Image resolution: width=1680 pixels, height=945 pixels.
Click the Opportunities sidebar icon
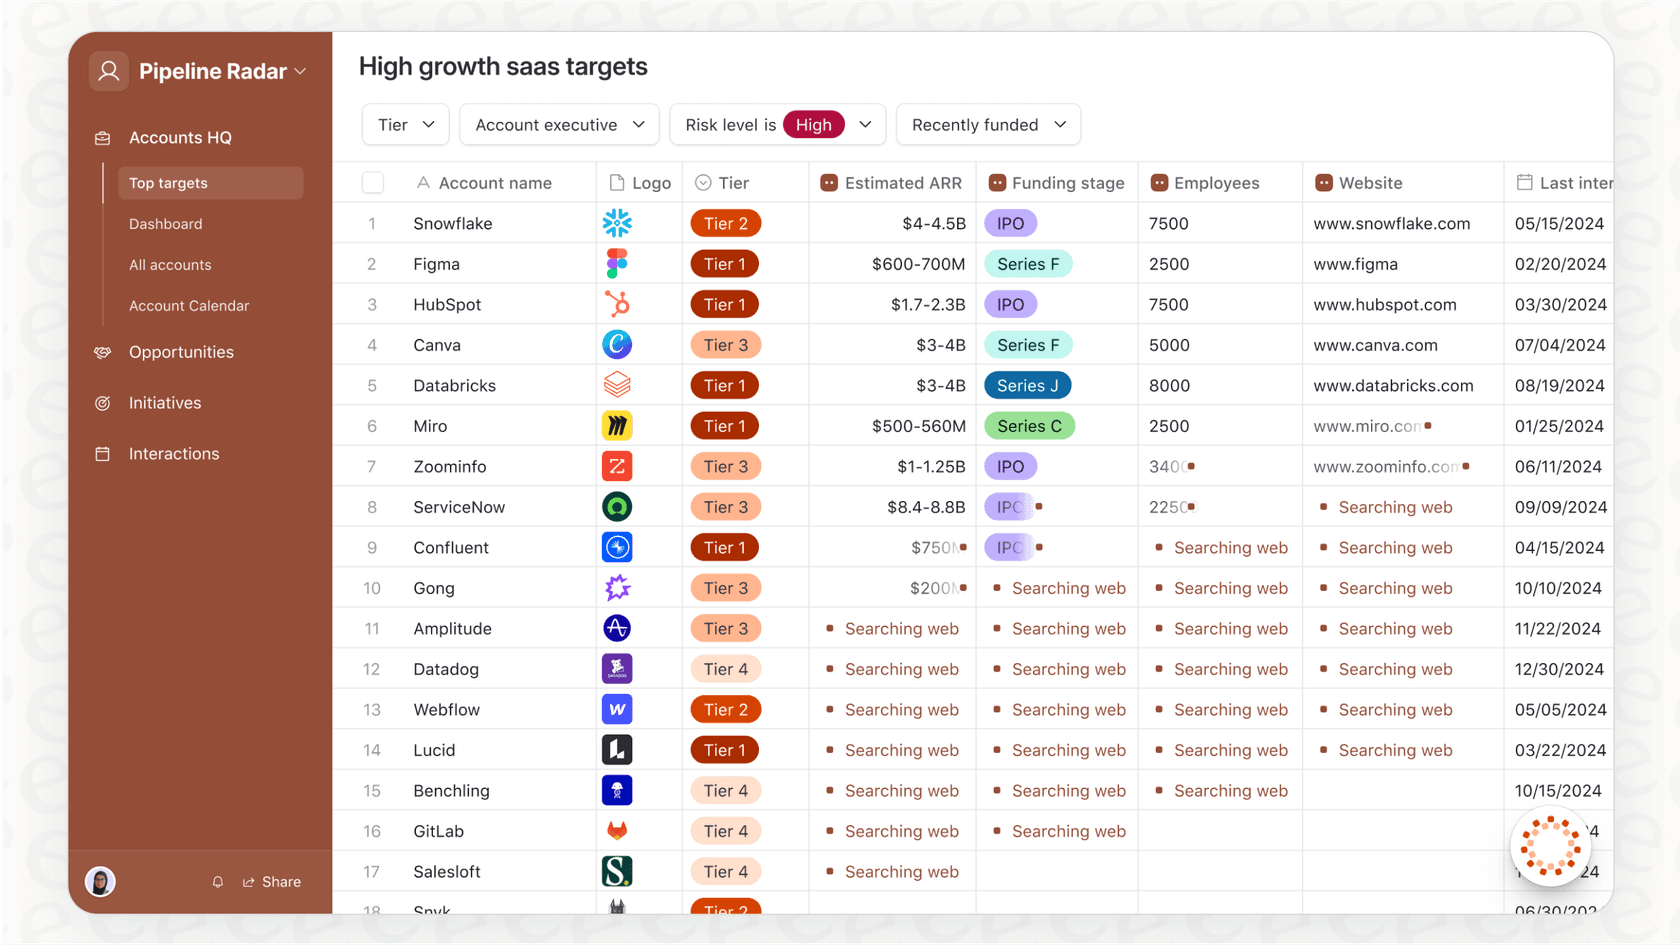tap(103, 352)
